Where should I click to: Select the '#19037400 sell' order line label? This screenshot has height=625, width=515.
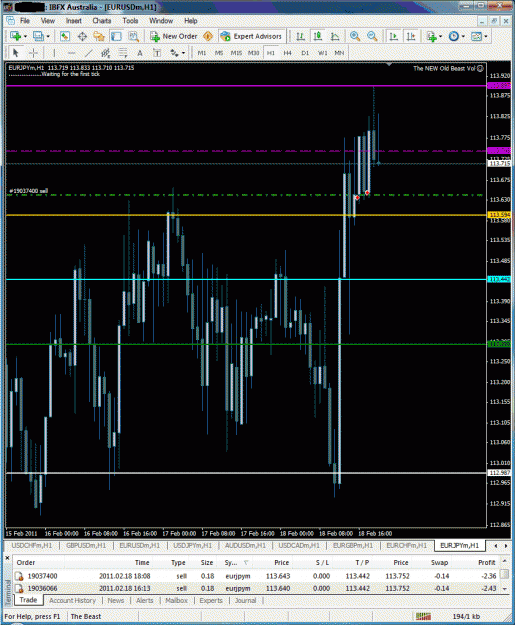pyautogui.click(x=28, y=191)
